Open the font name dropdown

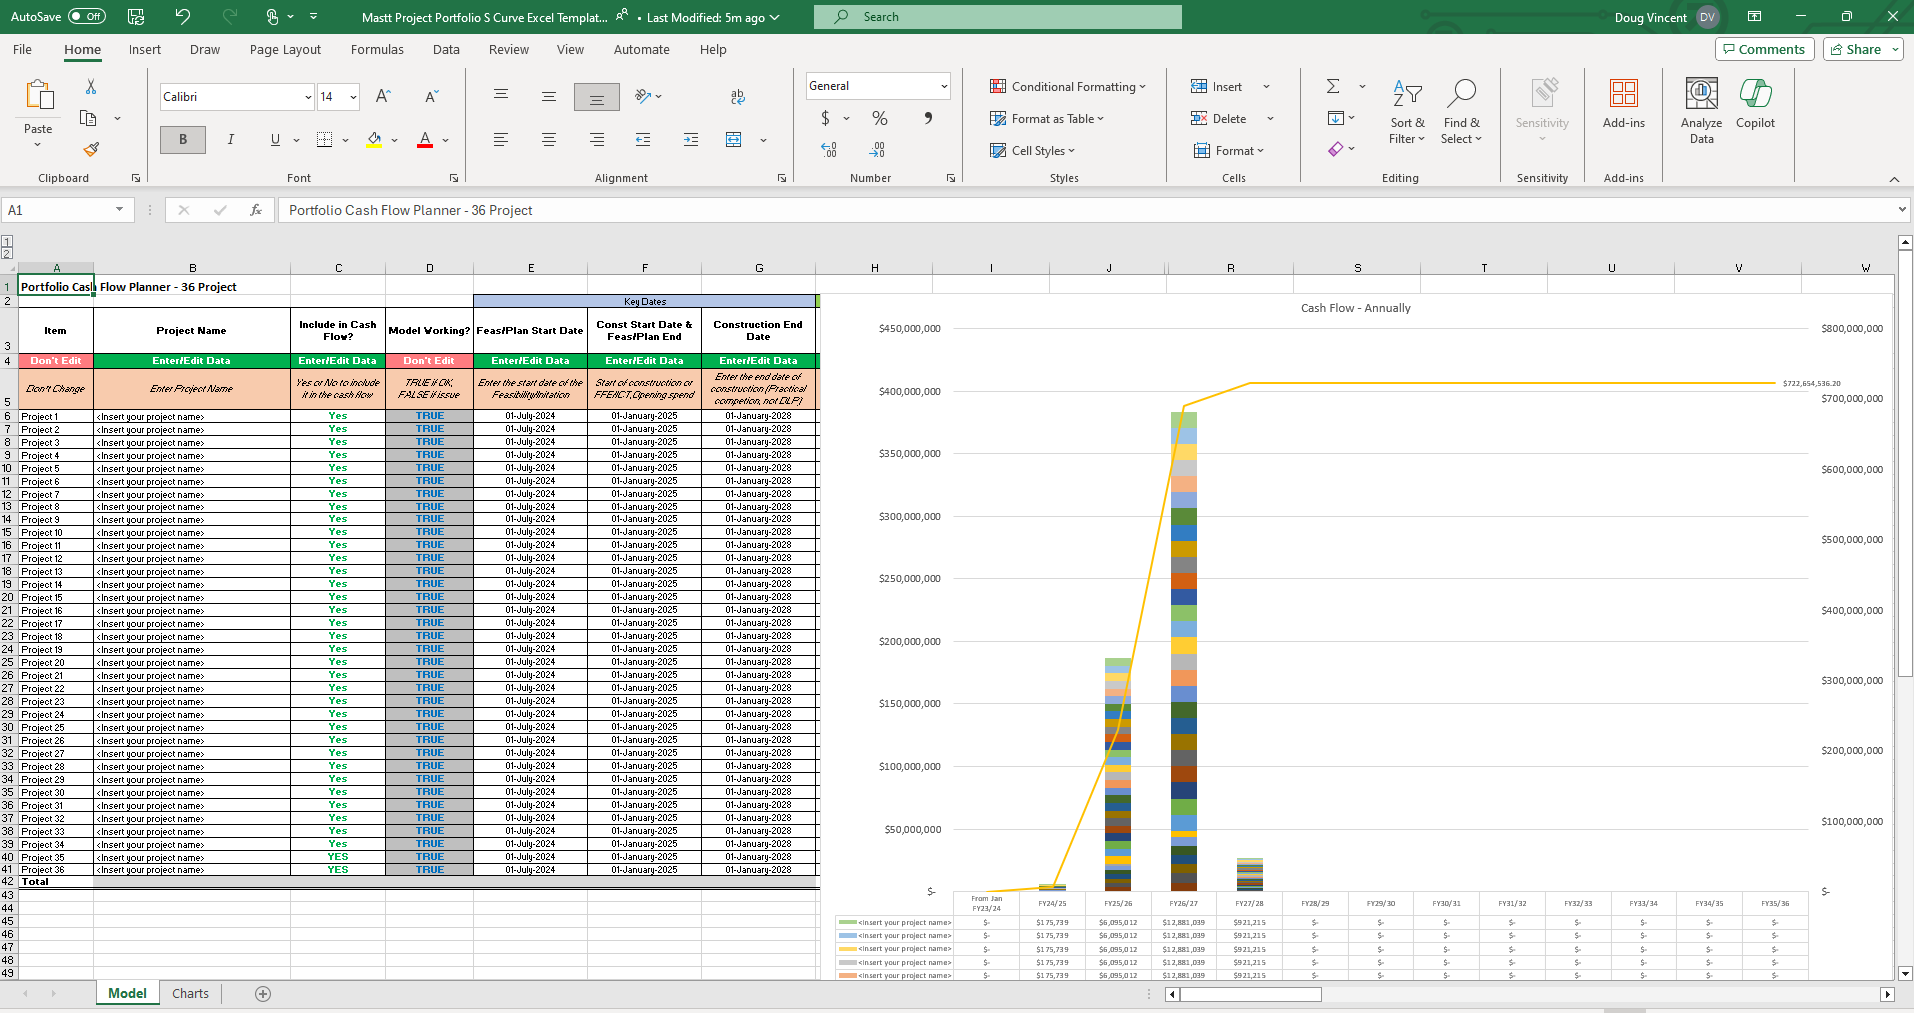coord(307,96)
